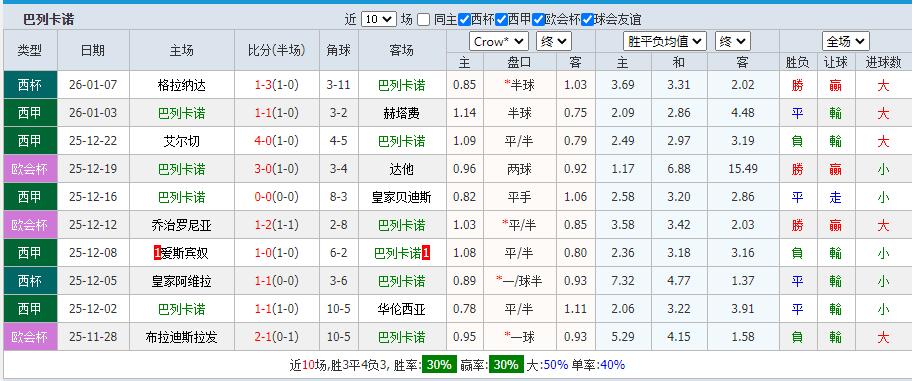This screenshot has height=381, width=912.
Task: Click score 1-2 of the 乔治罗尼亚 match
Action: click(x=263, y=225)
